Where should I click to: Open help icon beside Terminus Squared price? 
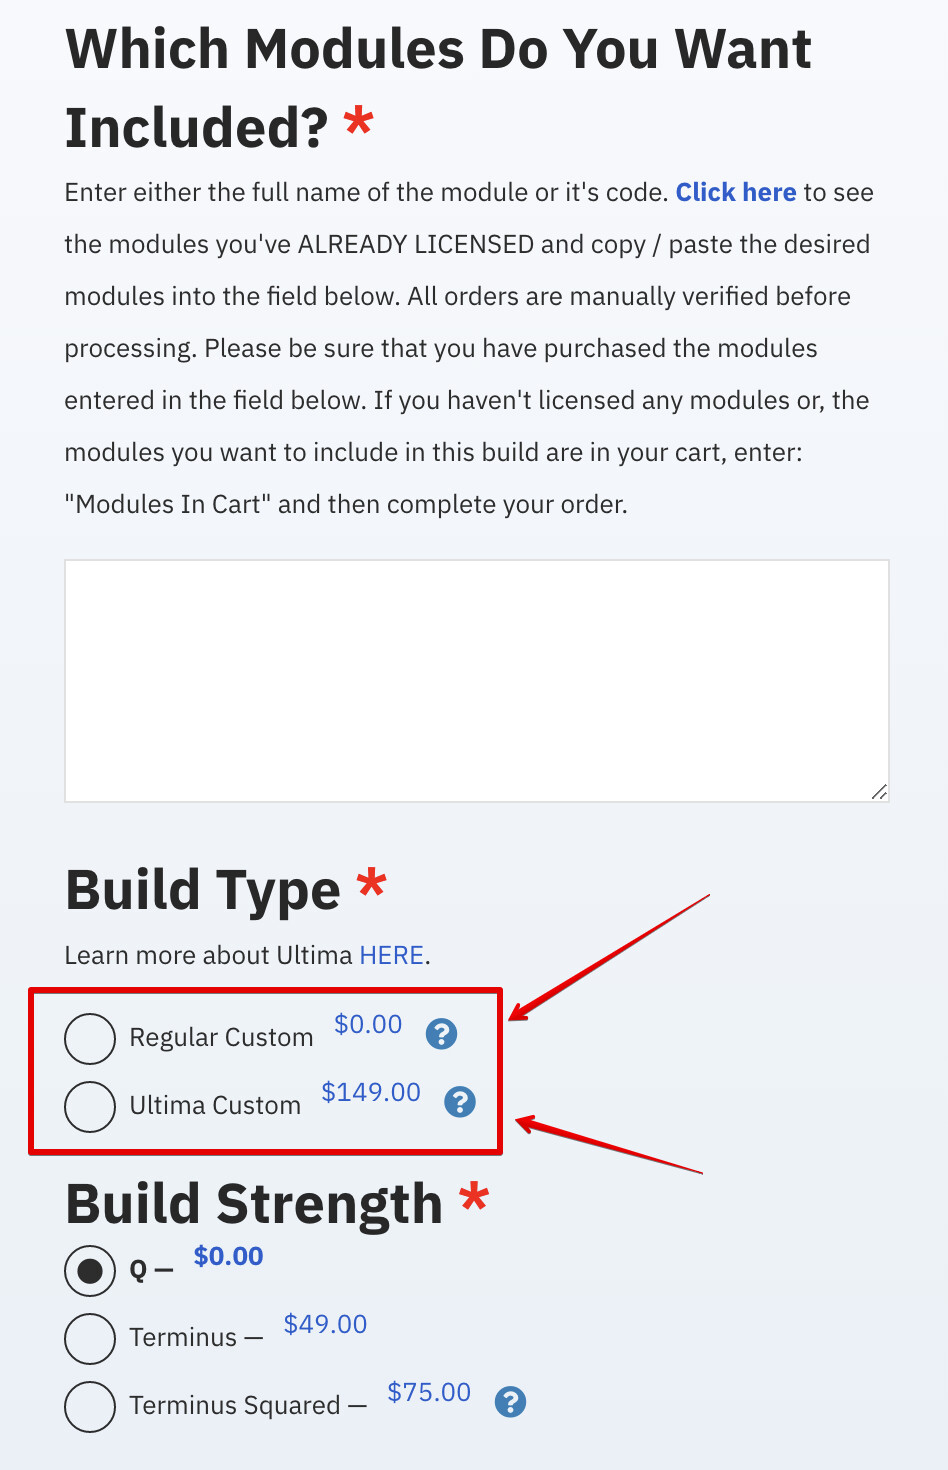point(510,1402)
